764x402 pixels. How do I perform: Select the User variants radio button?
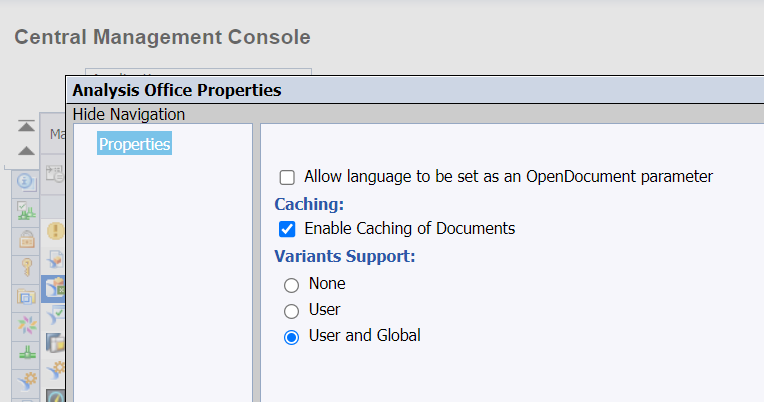click(x=291, y=311)
